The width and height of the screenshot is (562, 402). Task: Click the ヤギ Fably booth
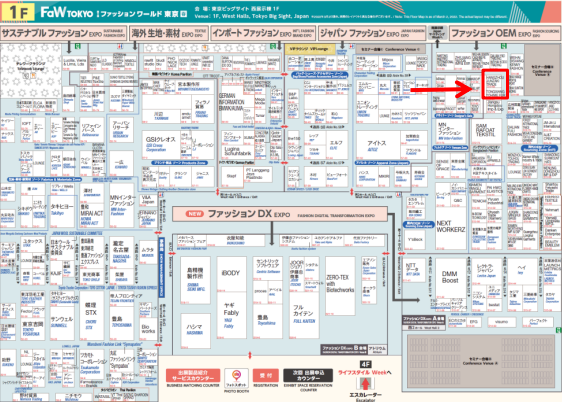pos(231,315)
